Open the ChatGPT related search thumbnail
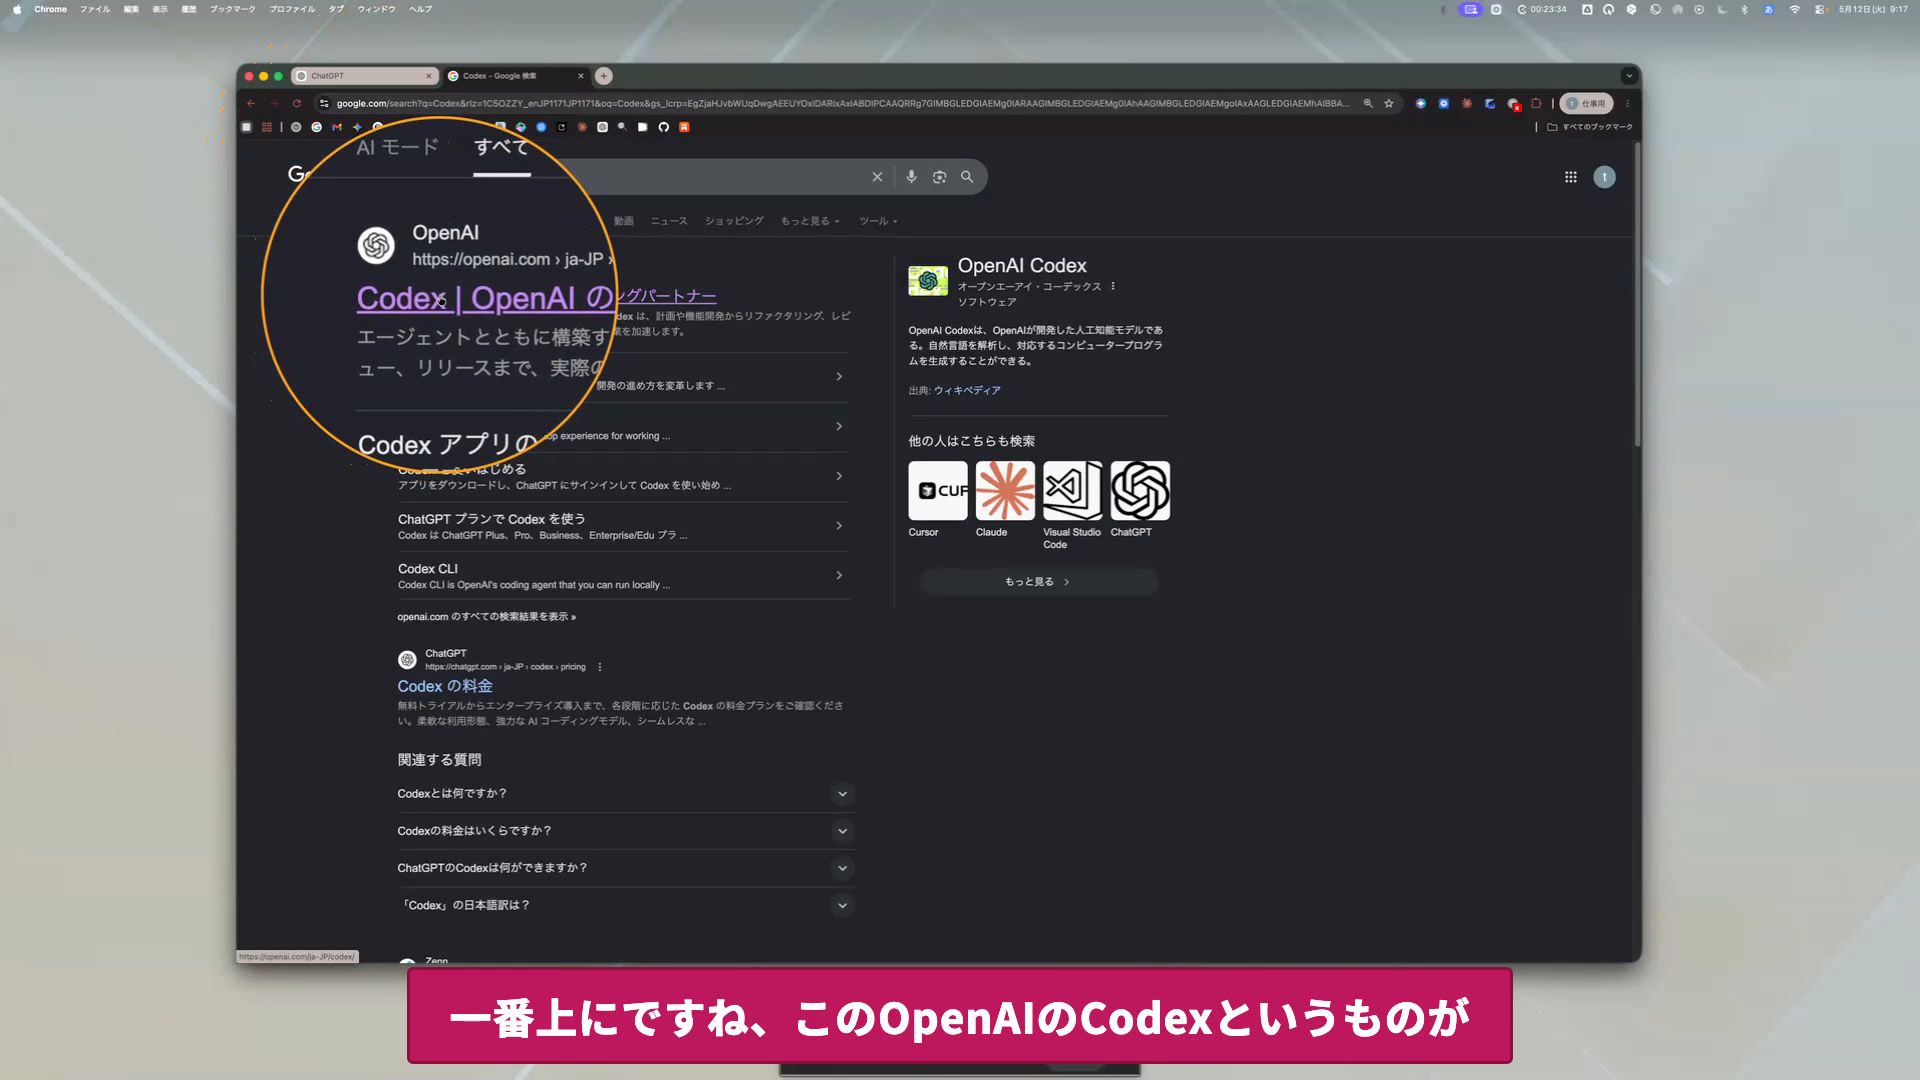This screenshot has width=1920, height=1080. tap(1140, 491)
